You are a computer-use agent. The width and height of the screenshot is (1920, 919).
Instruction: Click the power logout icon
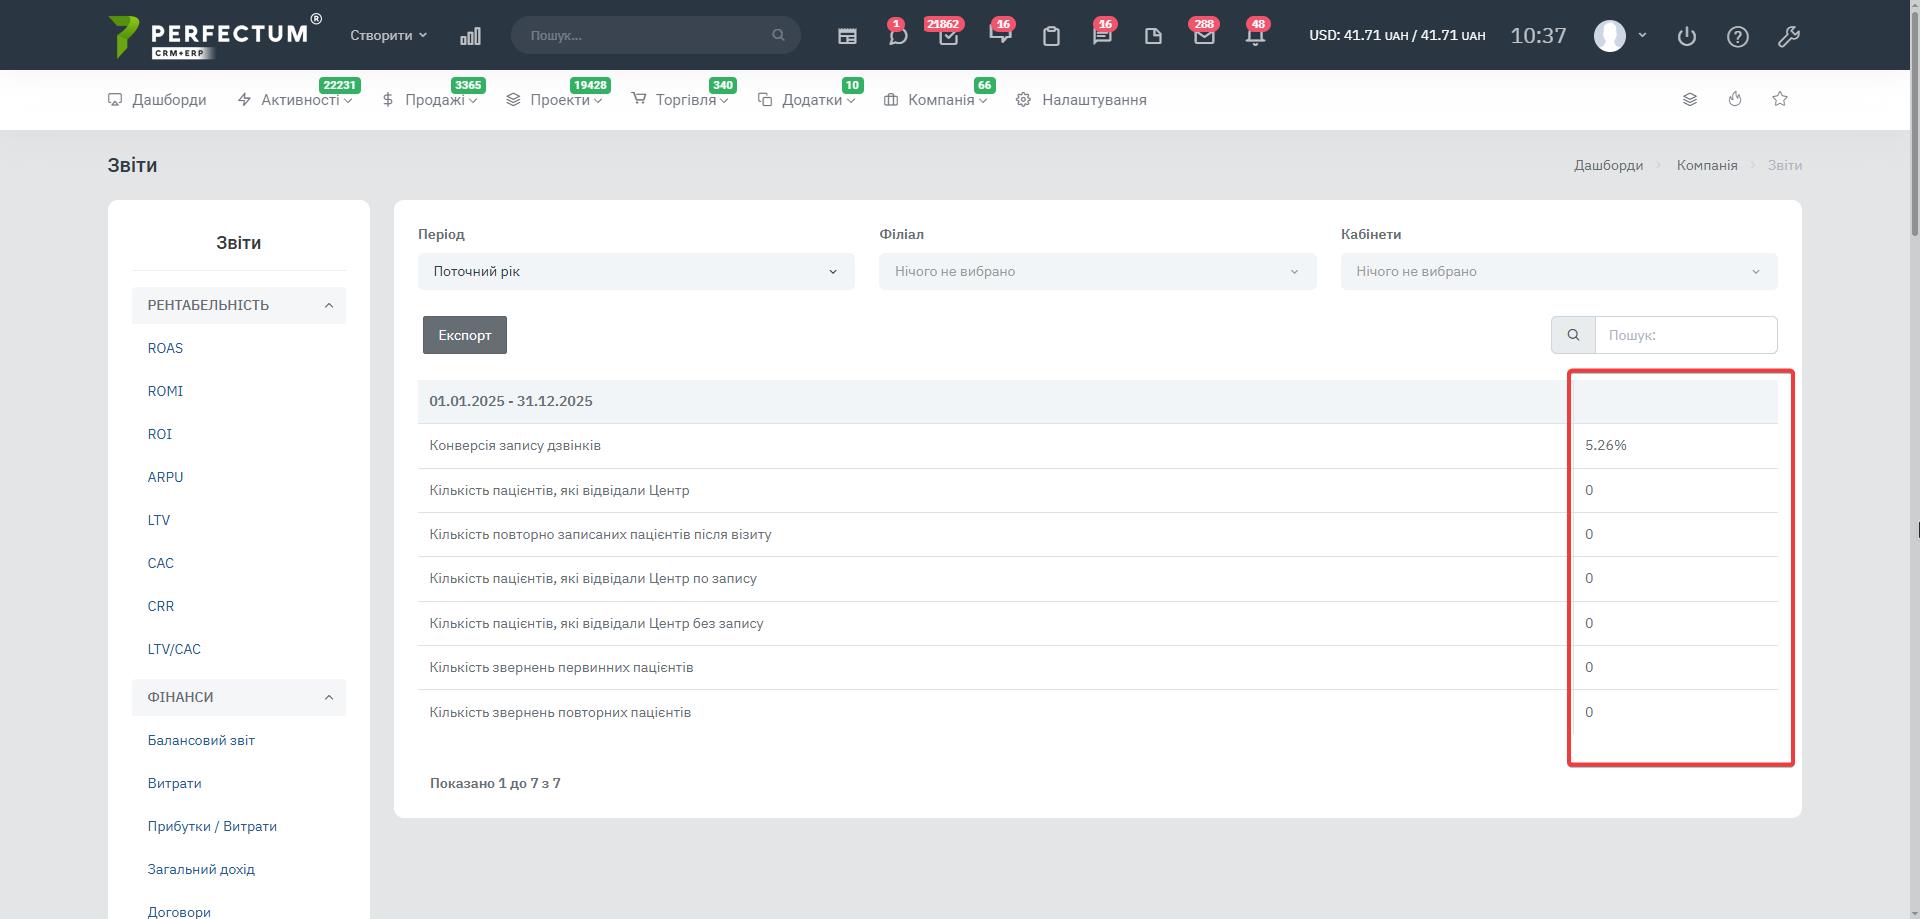coord(1687,36)
